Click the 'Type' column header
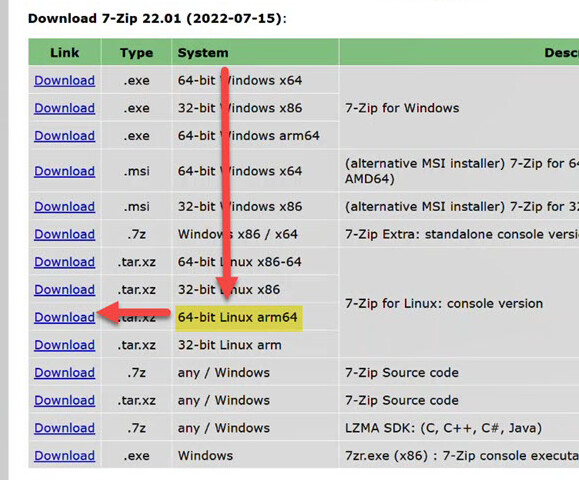The width and height of the screenshot is (579, 480). (136, 52)
